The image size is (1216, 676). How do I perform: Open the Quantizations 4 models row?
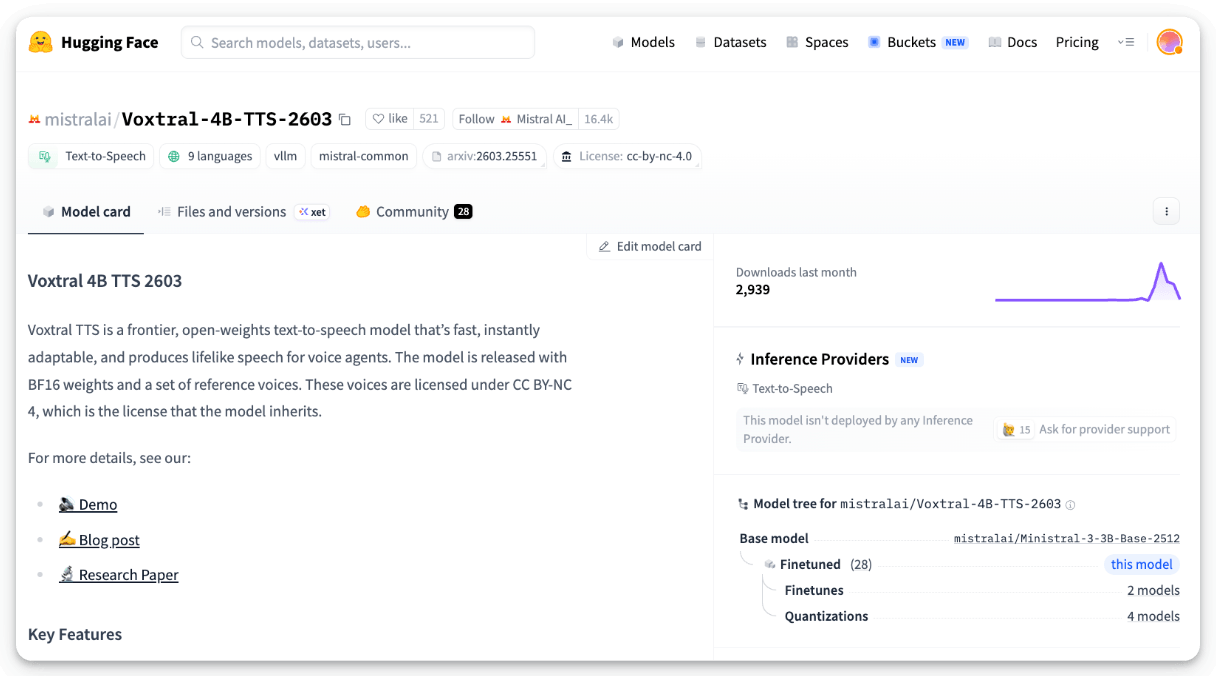pyautogui.click(x=982, y=616)
